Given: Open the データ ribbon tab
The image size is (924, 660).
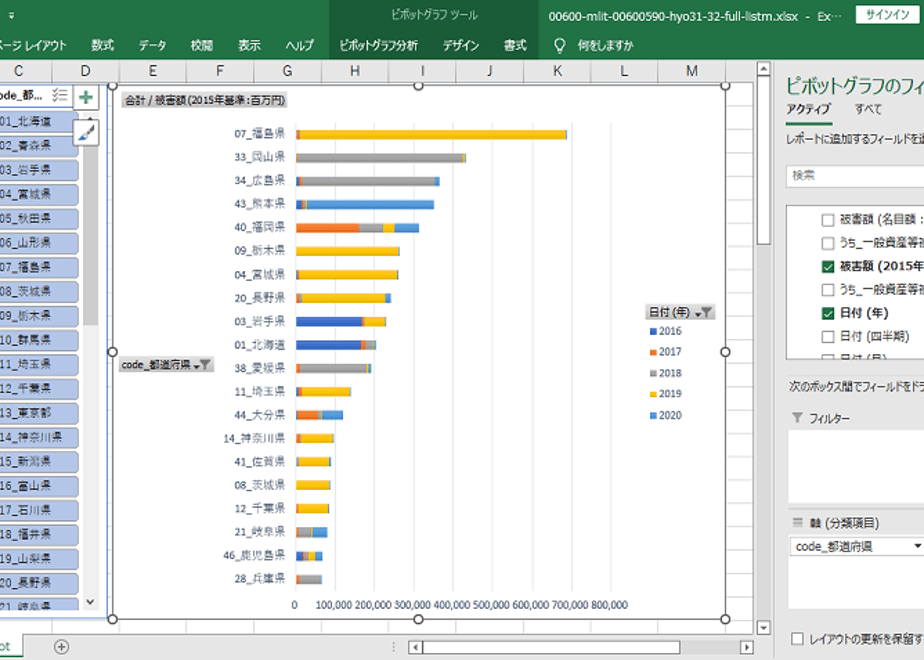Looking at the screenshot, I should coord(152,45).
